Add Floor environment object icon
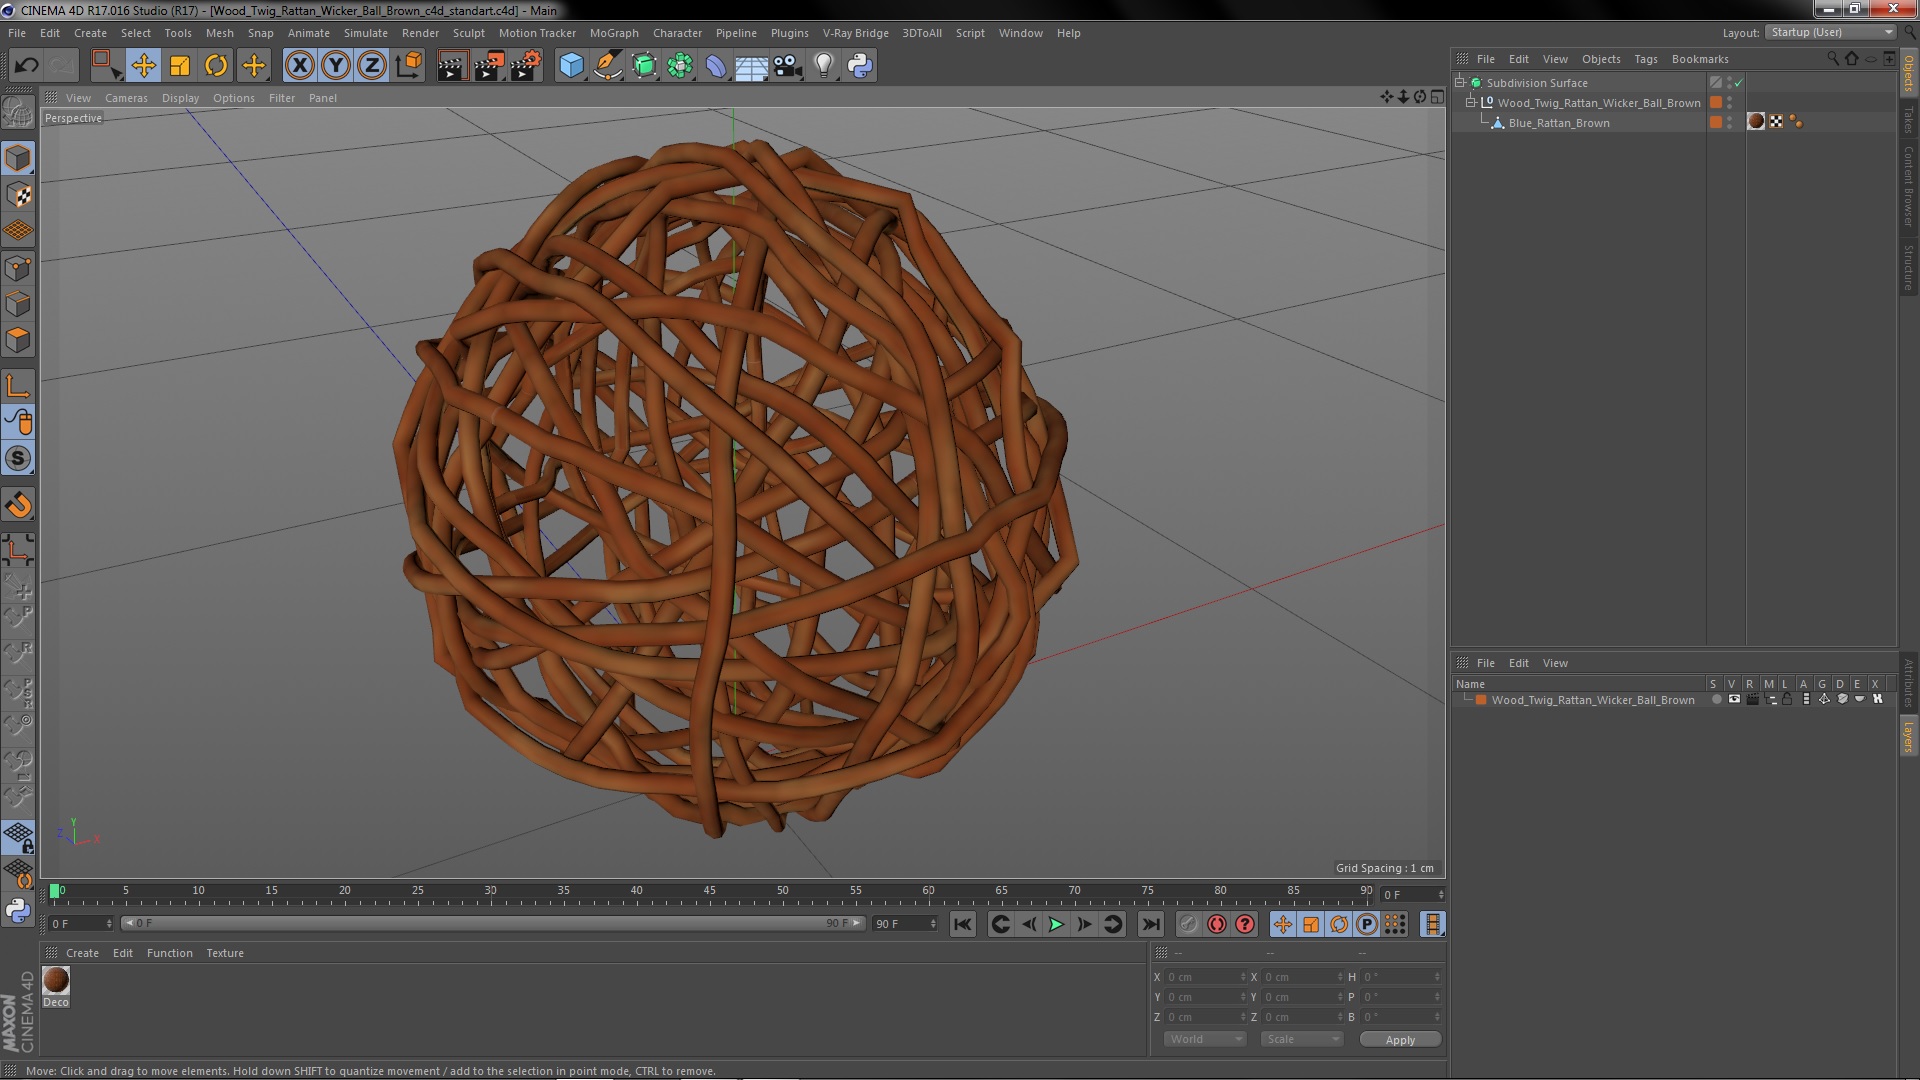 [752, 66]
